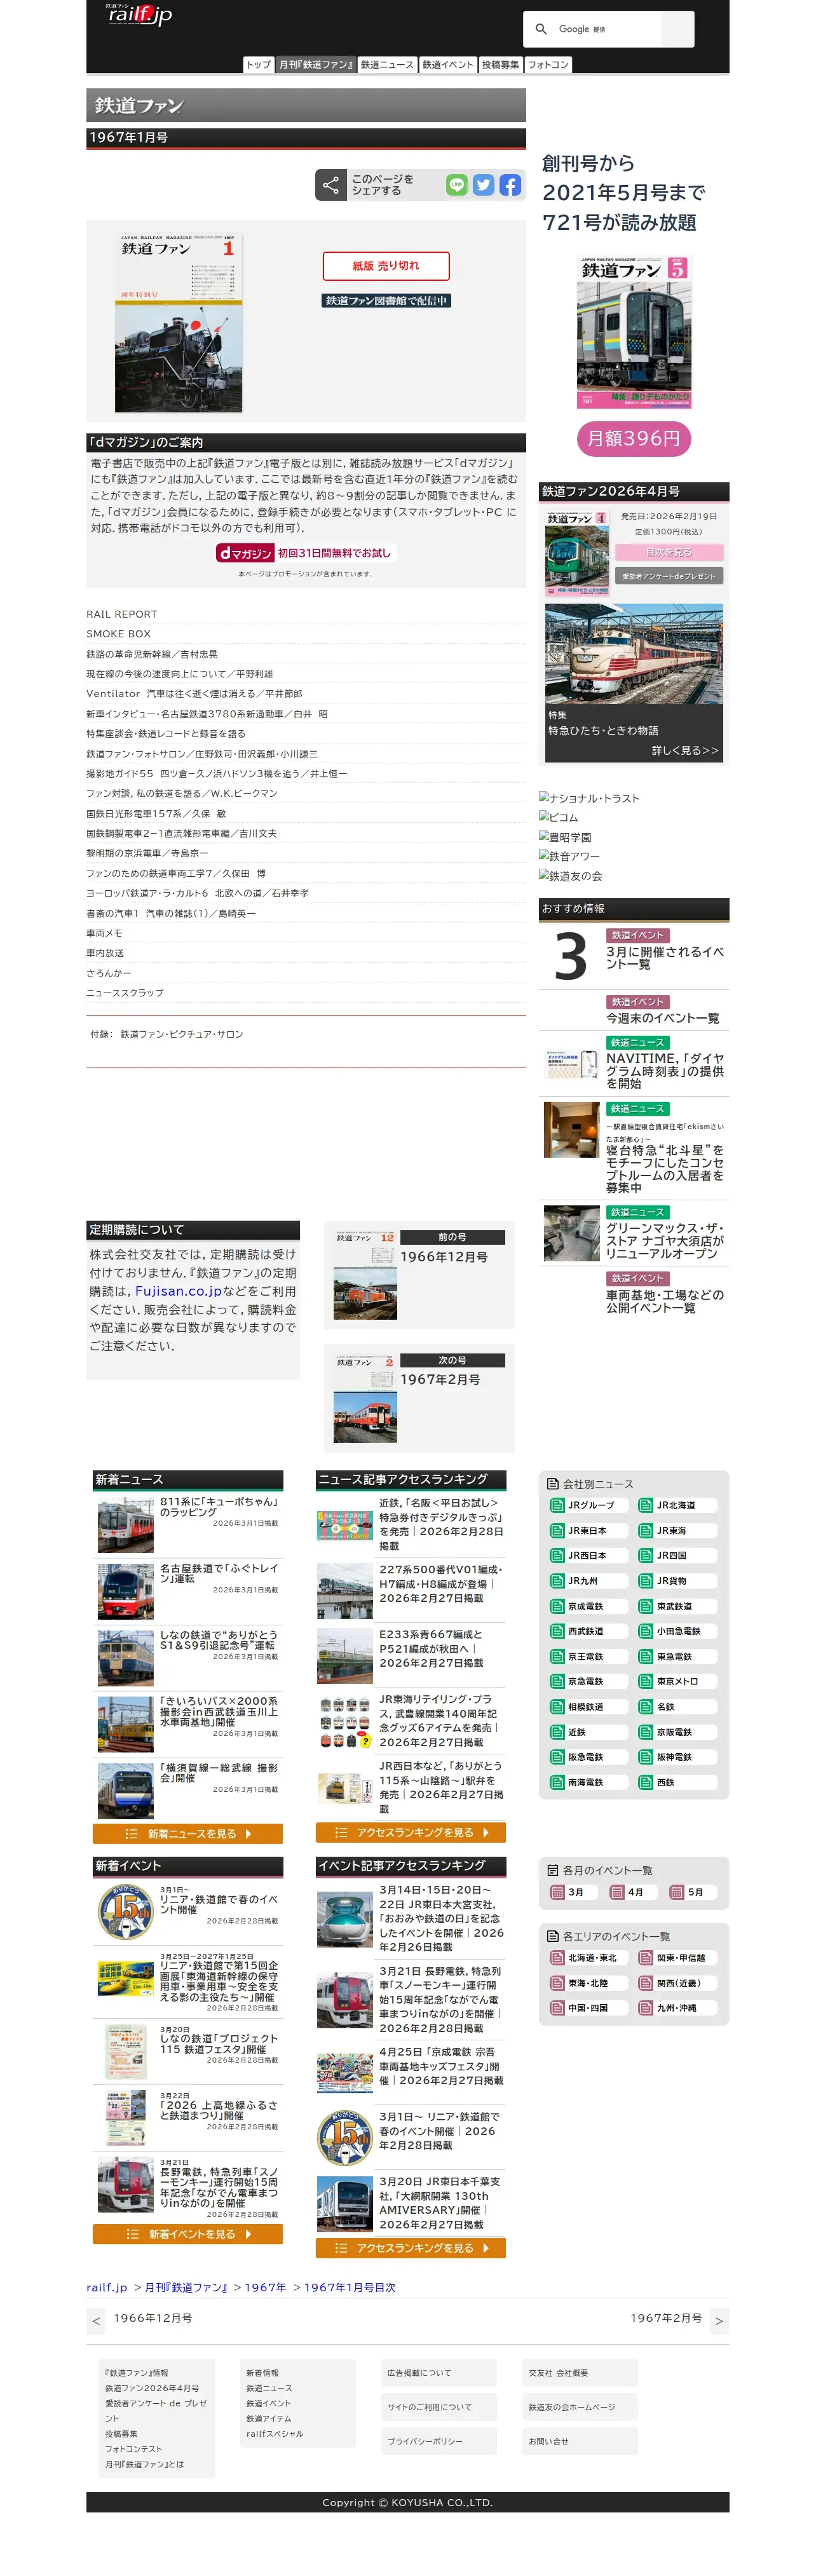Image resolution: width=816 pixels, height=2576 pixels.
Task: Open リニア・鉄道館で春のイベント開催 event
Action: coord(219,1904)
